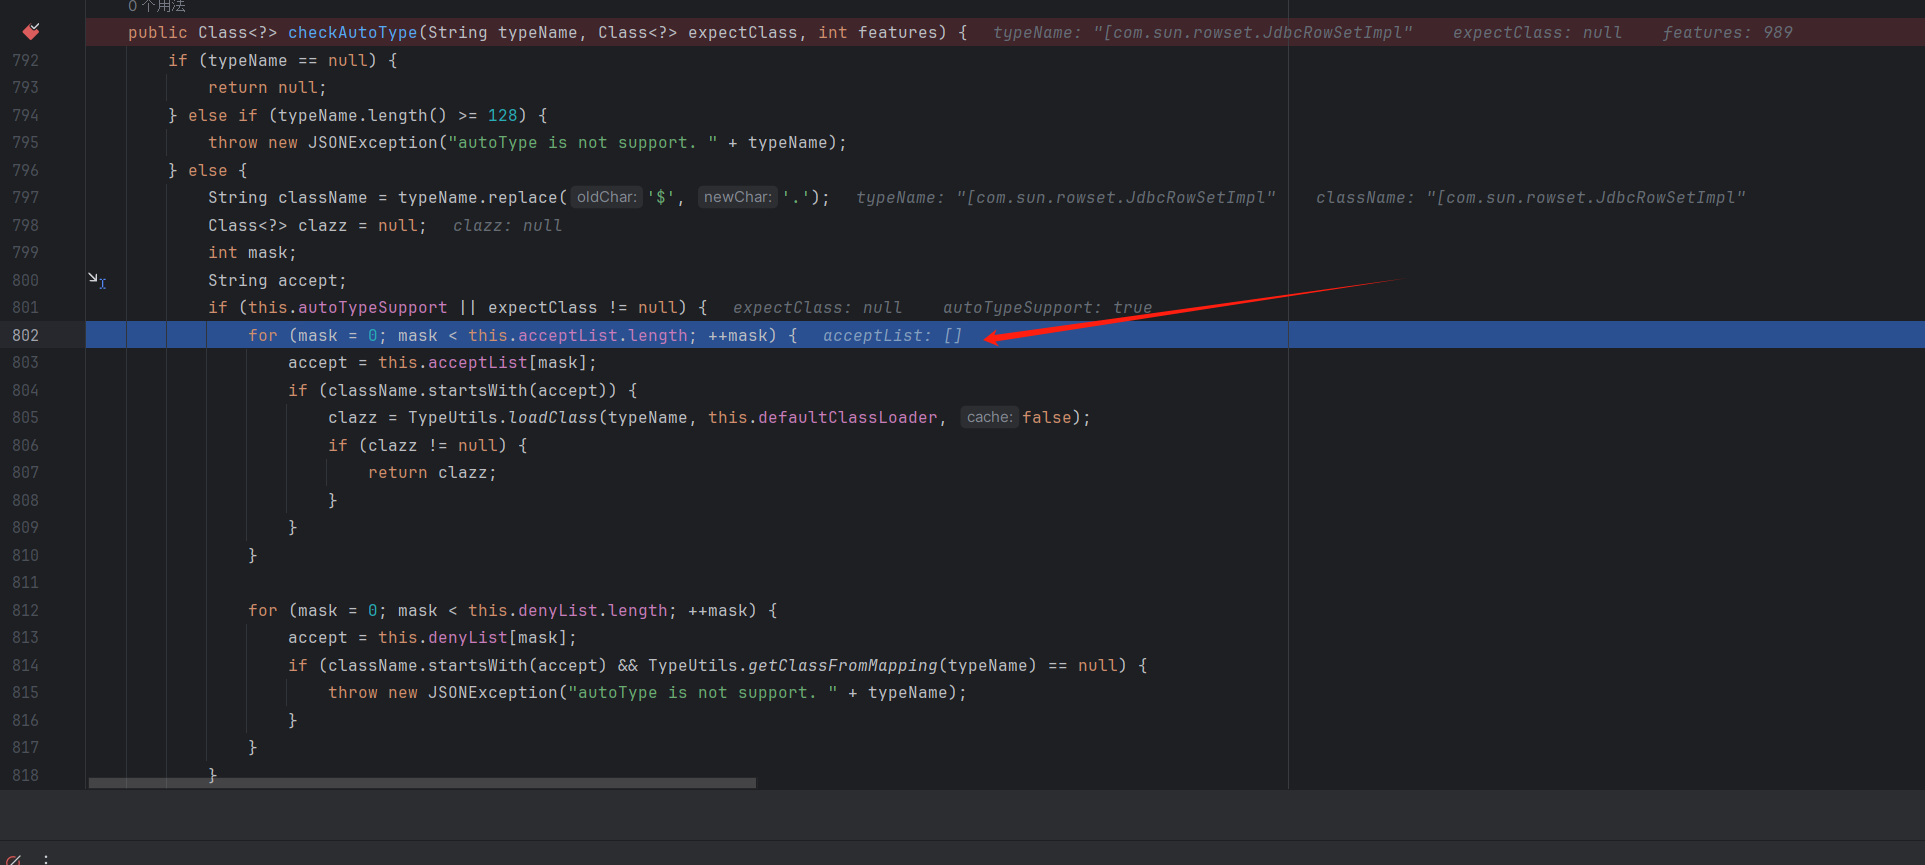1925x865 pixels.
Task: Click the 'return clazz;' statement
Action: 432,472
